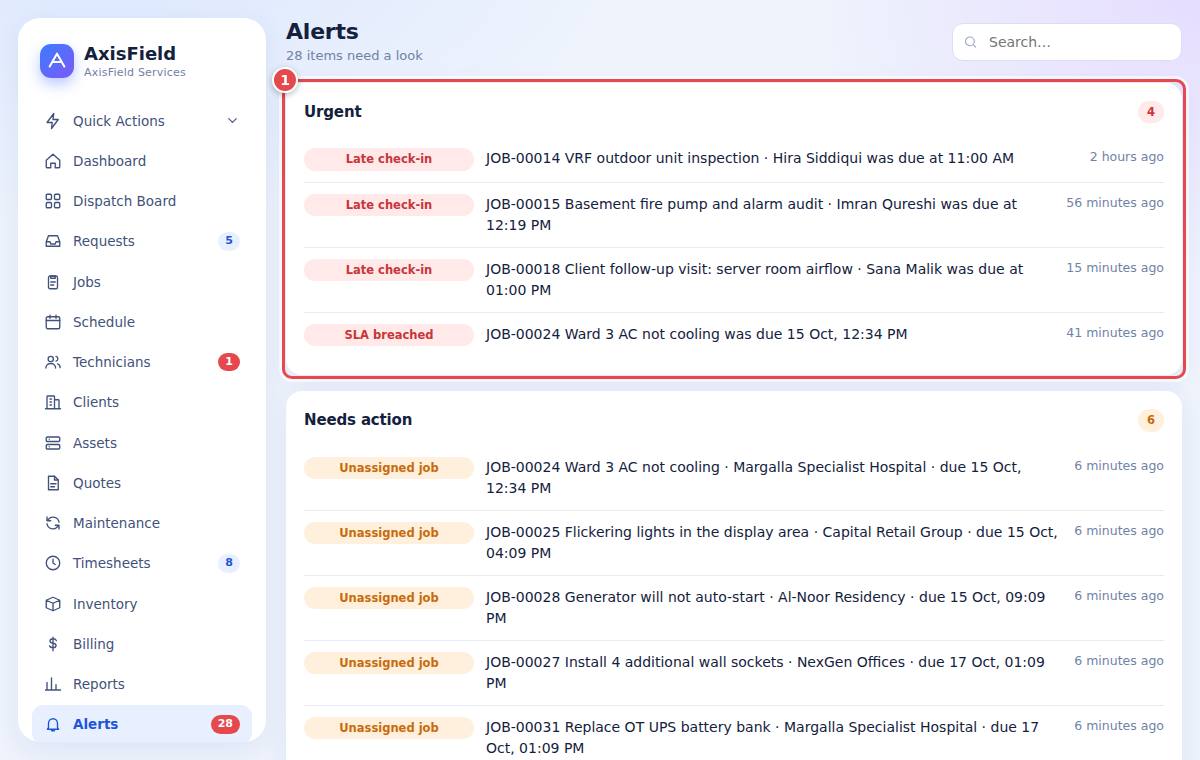
Task: Click the Inventory box icon
Action: [53, 604]
